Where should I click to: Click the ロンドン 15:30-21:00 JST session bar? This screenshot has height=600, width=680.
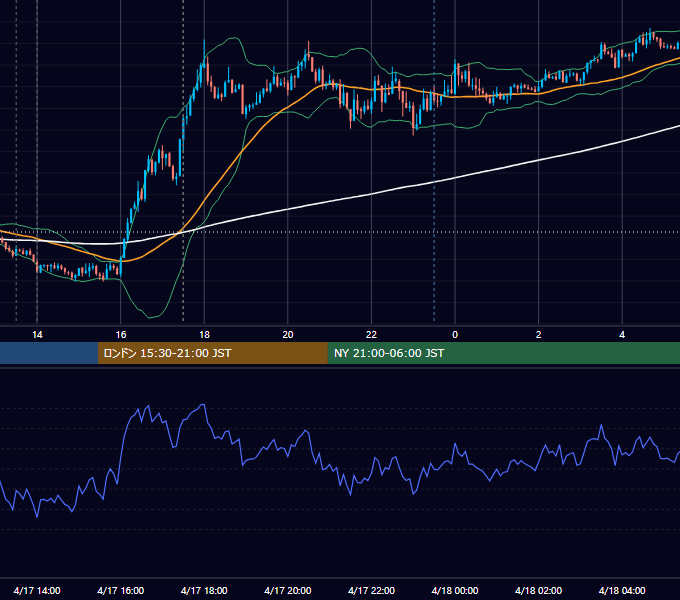pos(212,353)
